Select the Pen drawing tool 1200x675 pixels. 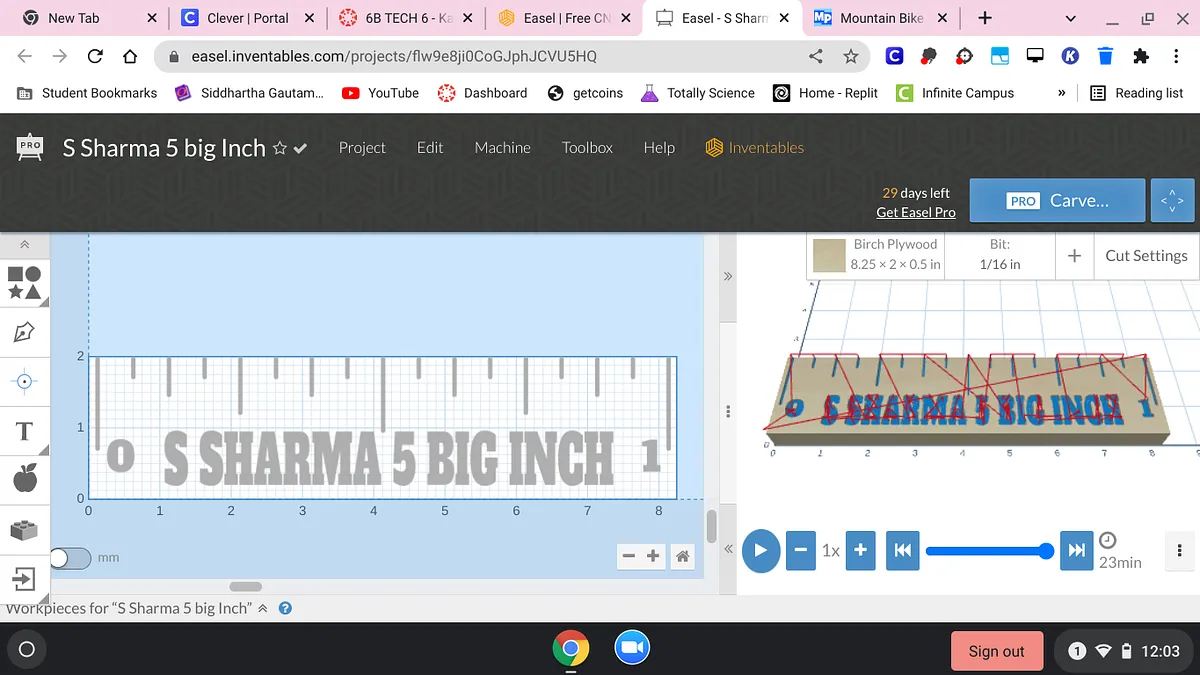tap(25, 331)
